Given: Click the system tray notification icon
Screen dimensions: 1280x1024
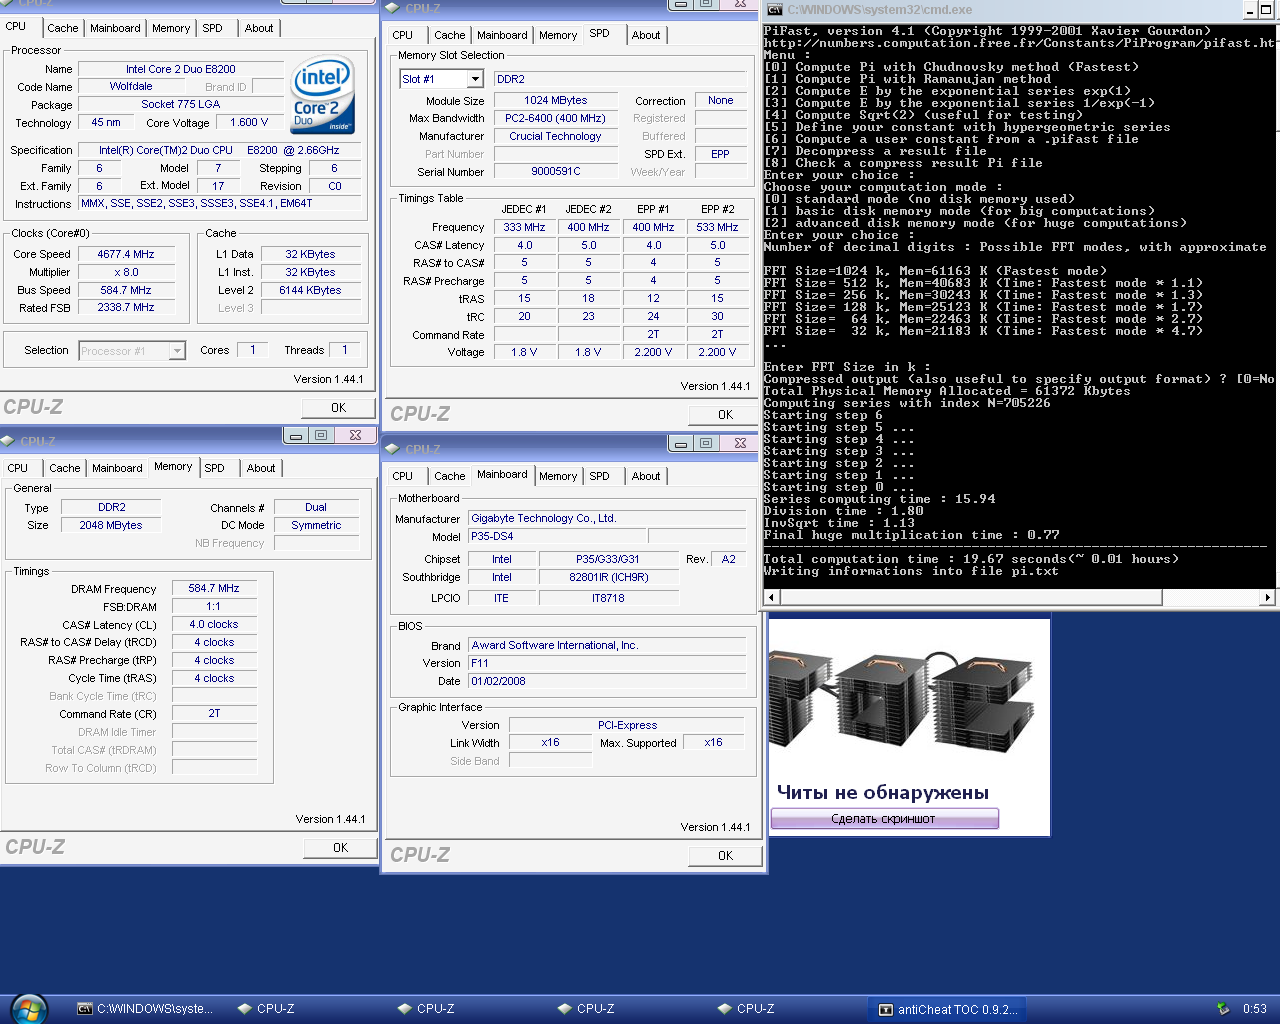Looking at the screenshot, I should click(1222, 1009).
